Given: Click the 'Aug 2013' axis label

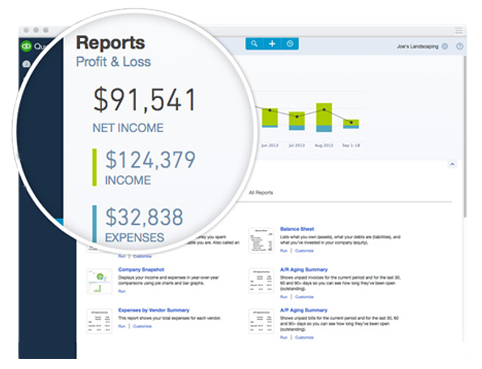Looking at the screenshot, I should (x=324, y=145).
